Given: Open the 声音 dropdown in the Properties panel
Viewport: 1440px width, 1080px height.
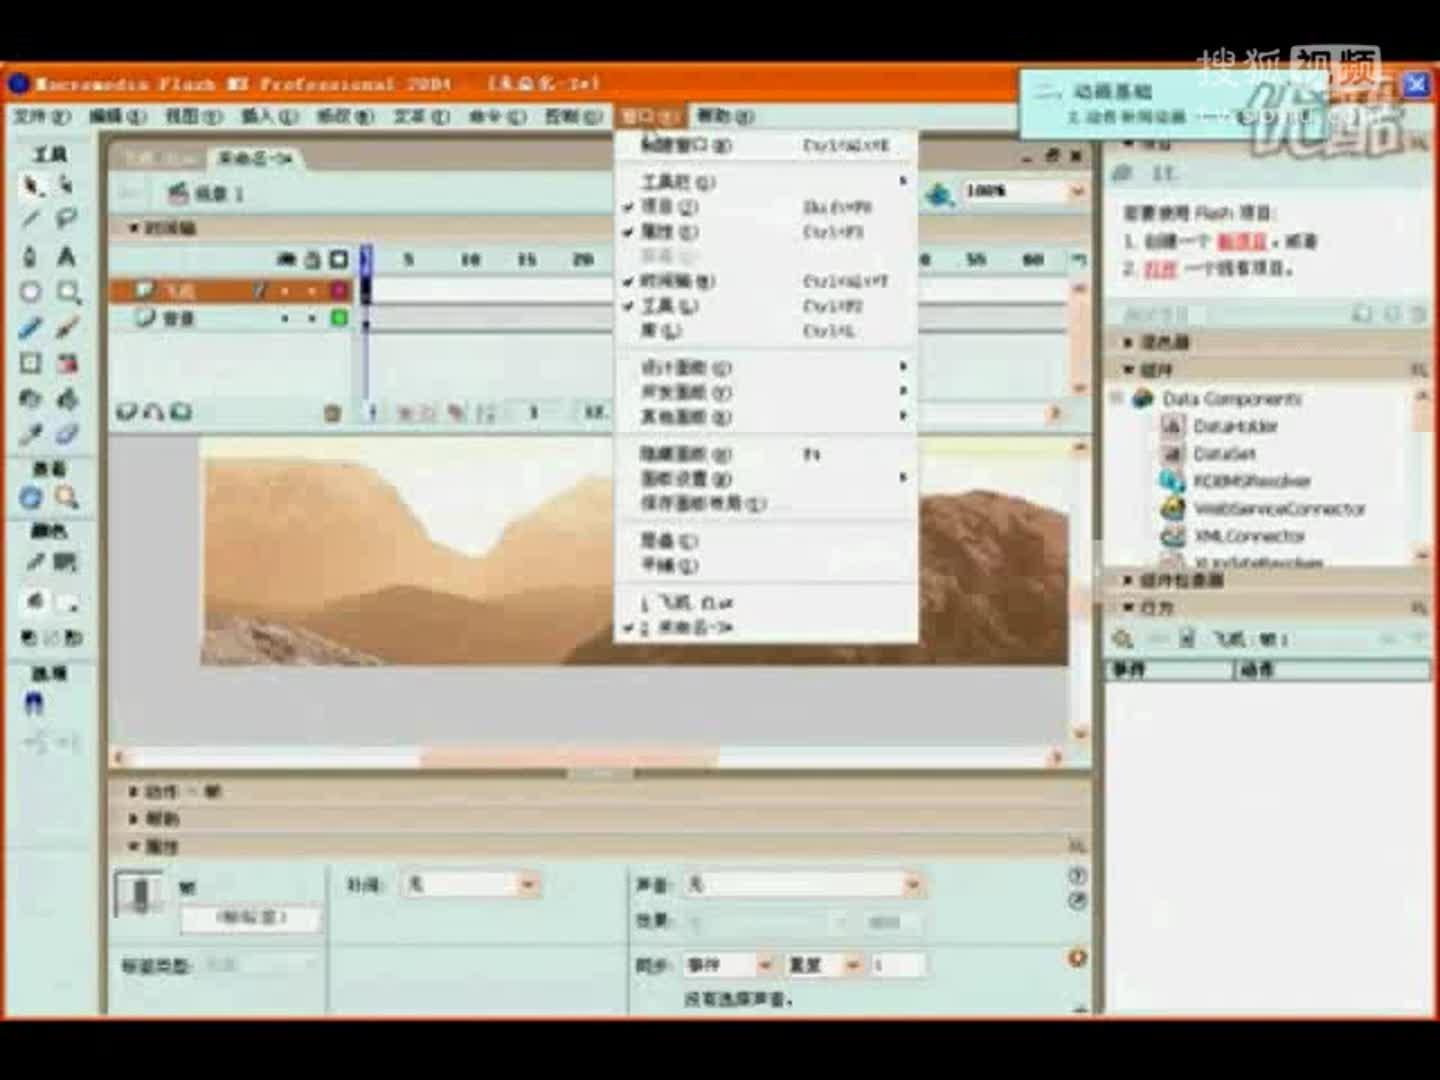Looking at the screenshot, I should (911, 884).
